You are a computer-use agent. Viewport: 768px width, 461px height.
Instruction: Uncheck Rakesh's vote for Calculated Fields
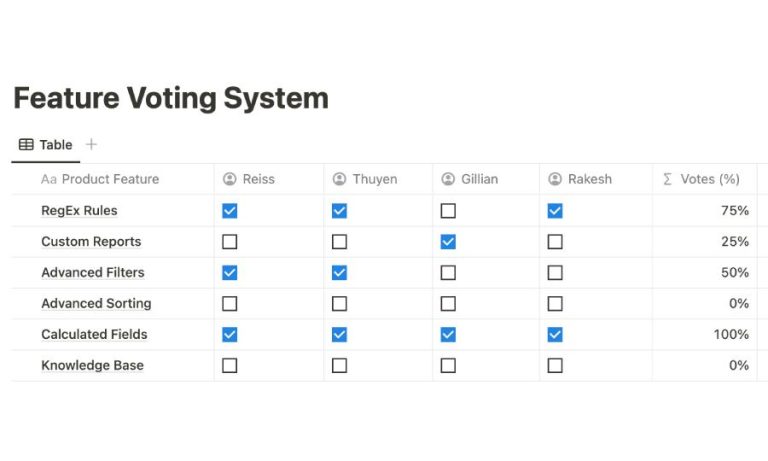tap(555, 335)
